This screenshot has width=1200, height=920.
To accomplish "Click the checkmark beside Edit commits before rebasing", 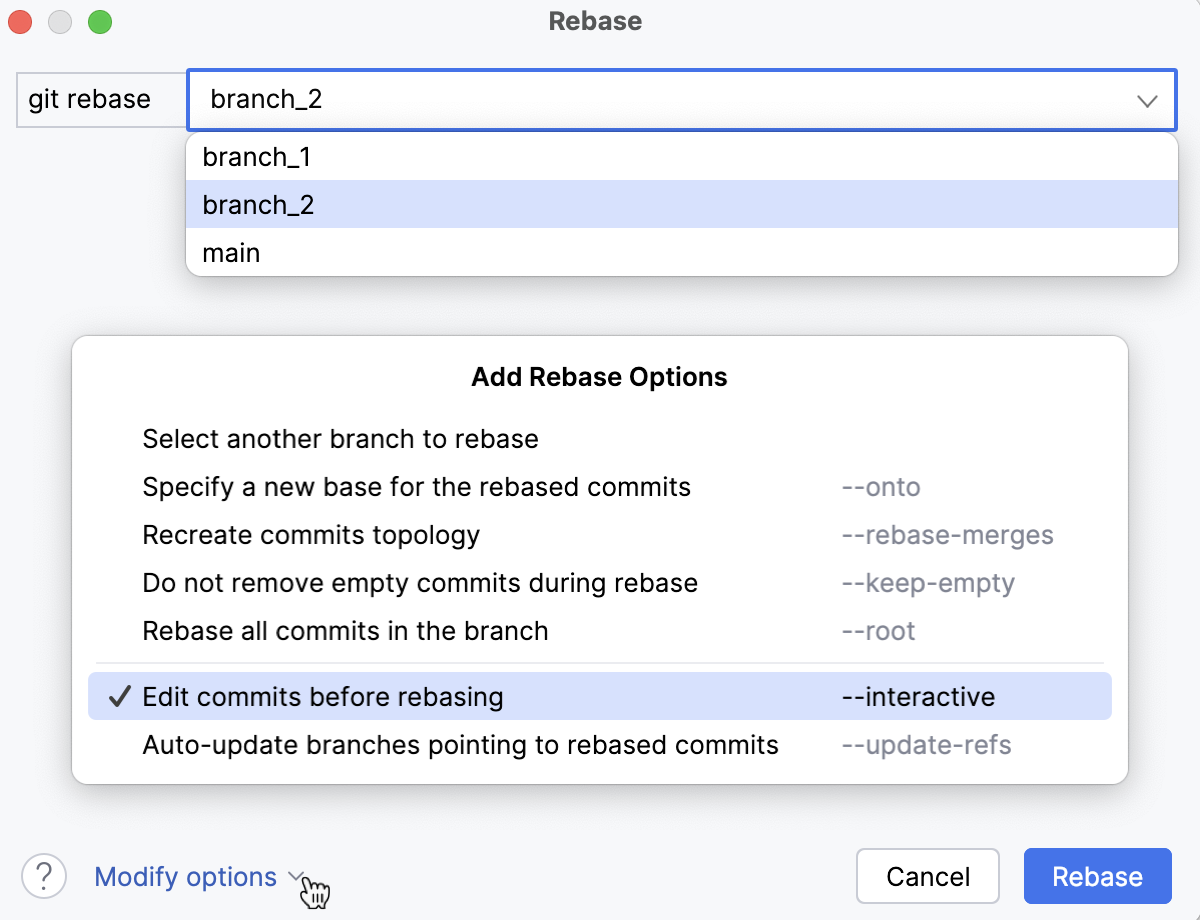I will [119, 696].
